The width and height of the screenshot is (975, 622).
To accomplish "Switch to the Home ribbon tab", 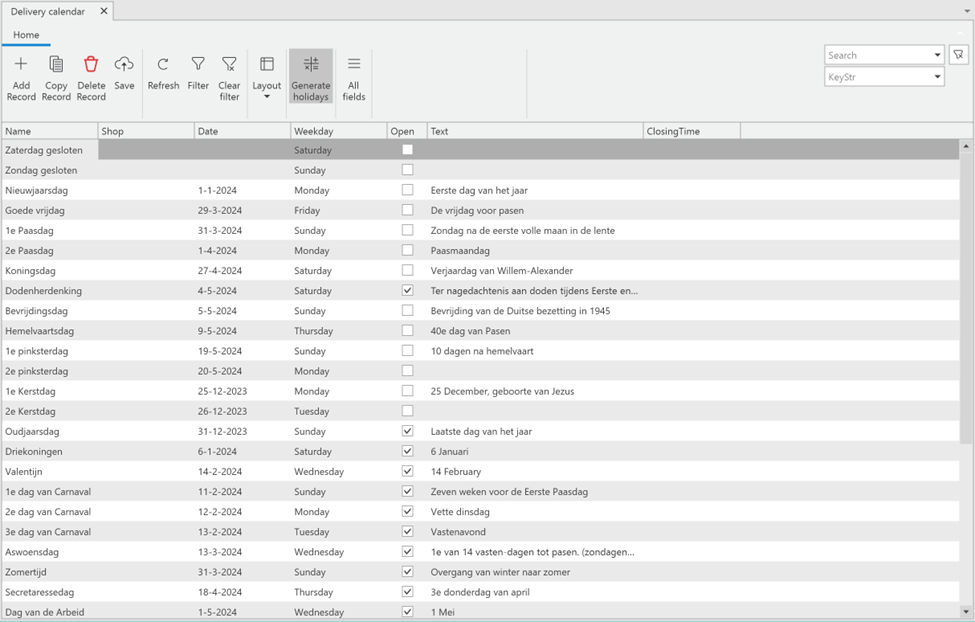I will pyautogui.click(x=27, y=35).
